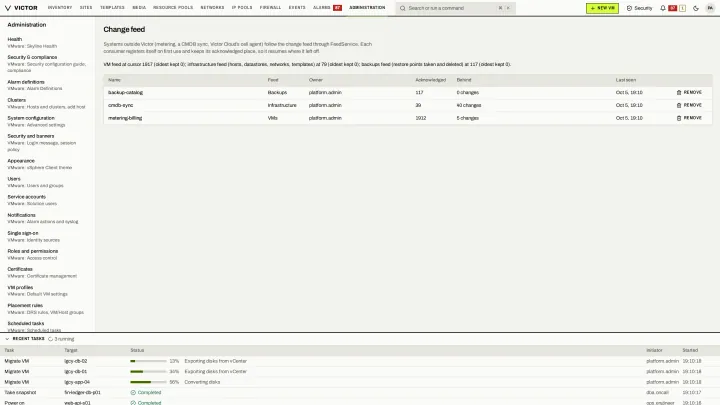Select the backup-catalog consumer name
The height and width of the screenshot is (405, 720).
(x=125, y=92)
